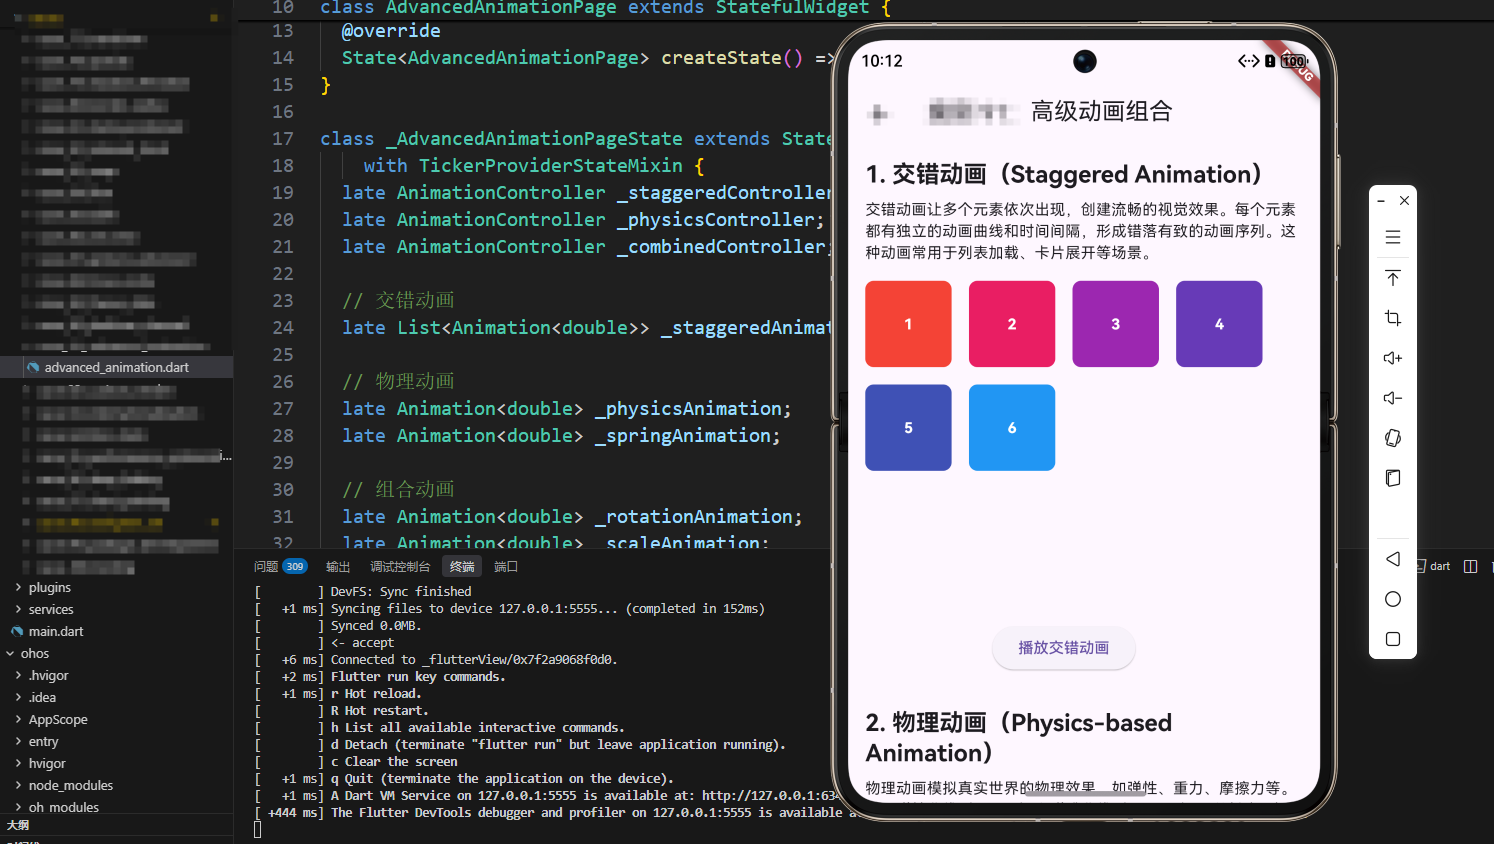The image size is (1494, 844).
Task: Switch to the 终端 terminal tab
Action: (x=462, y=566)
